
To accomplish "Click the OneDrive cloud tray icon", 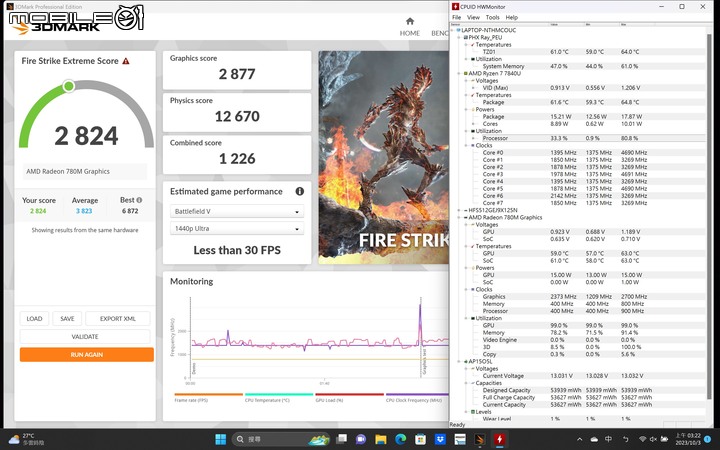I will click(594, 439).
